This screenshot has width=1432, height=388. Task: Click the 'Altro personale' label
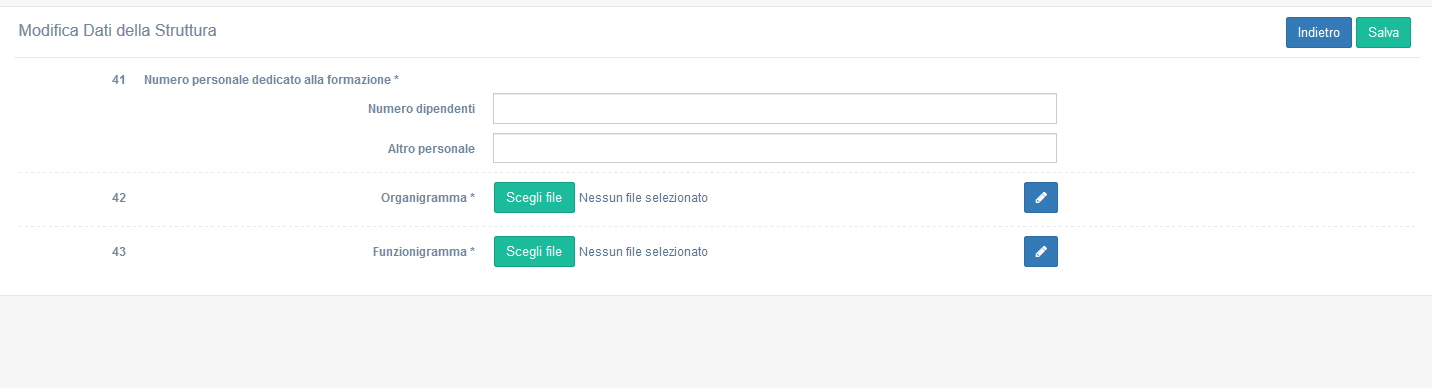pyautogui.click(x=431, y=148)
